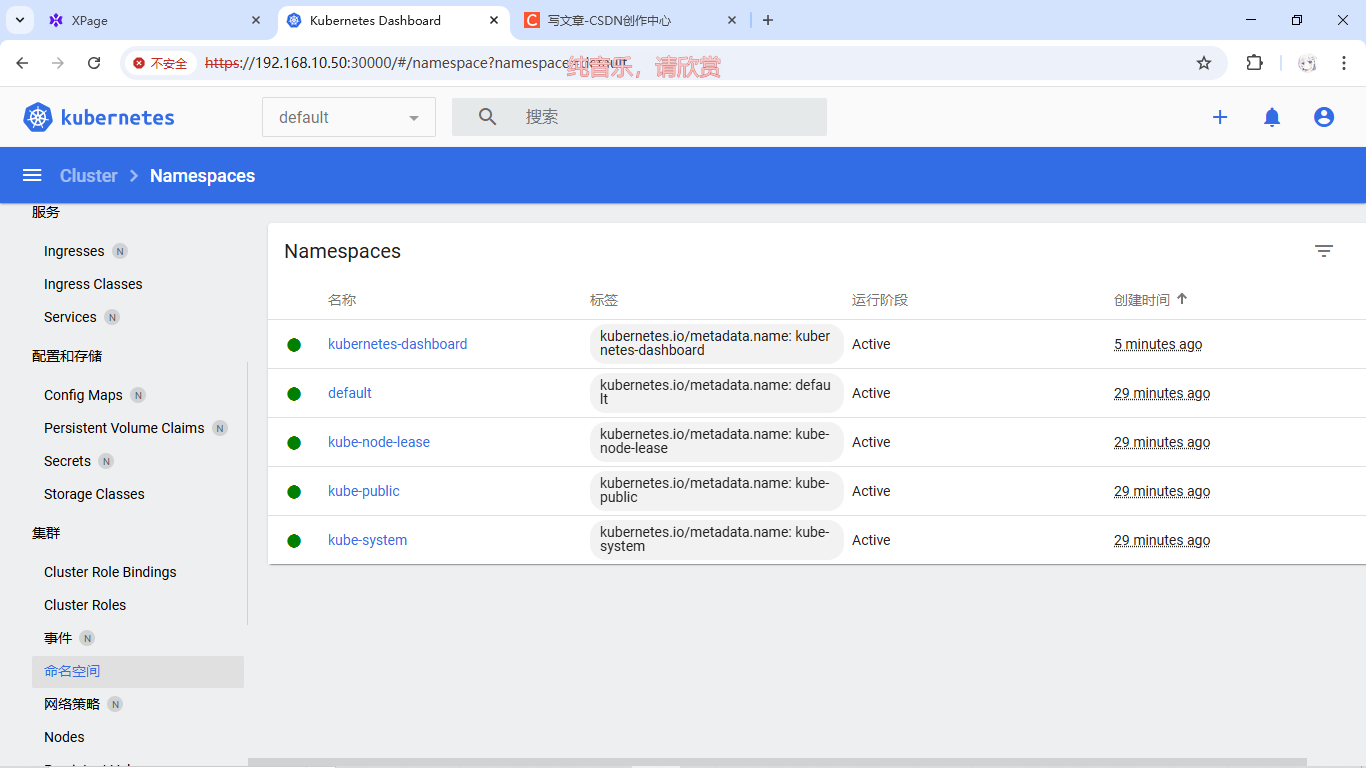The width and height of the screenshot is (1366, 768).
Task: Open Storage Classes in the sidebar
Action: pos(94,494)
